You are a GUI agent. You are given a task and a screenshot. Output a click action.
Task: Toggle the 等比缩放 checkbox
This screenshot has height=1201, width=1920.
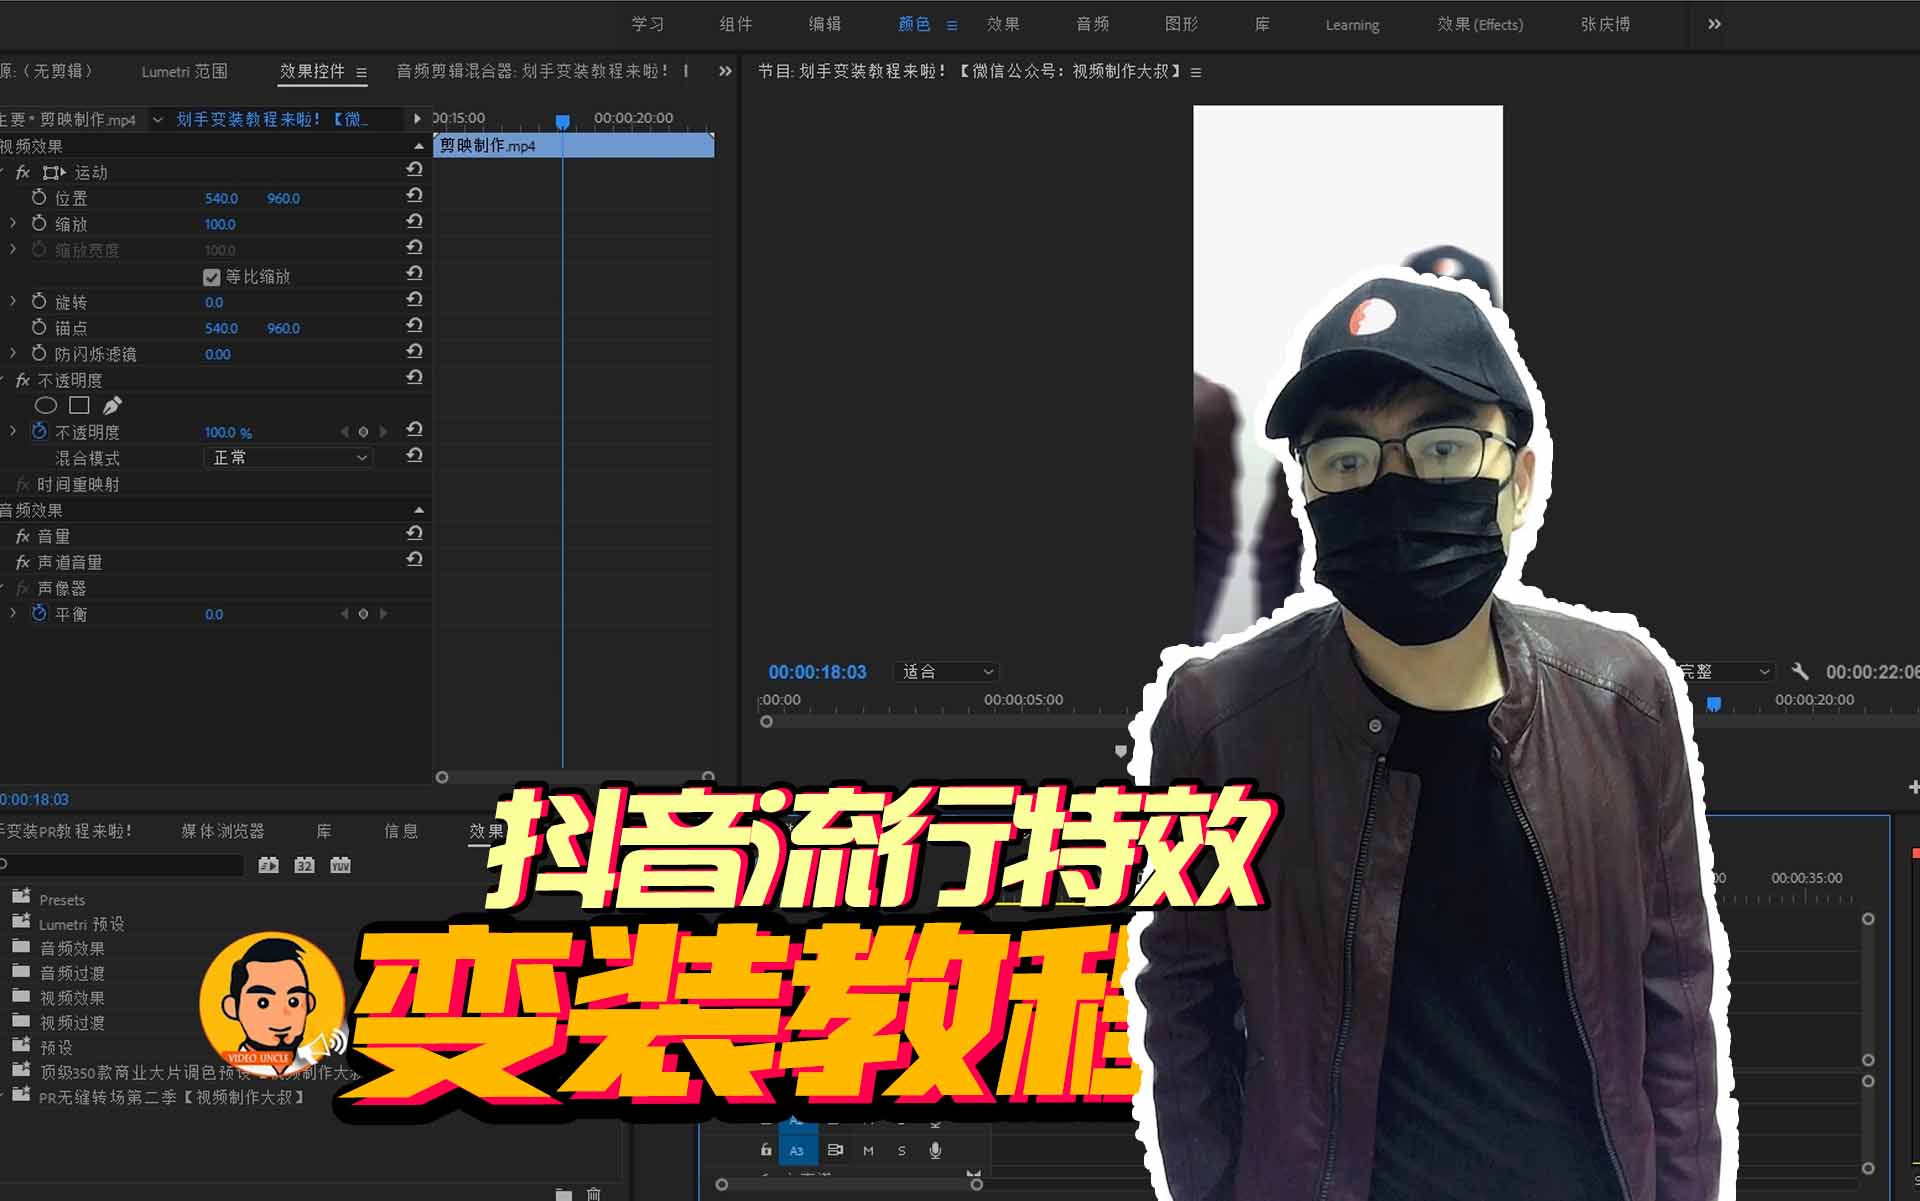(x=211, y=277)
